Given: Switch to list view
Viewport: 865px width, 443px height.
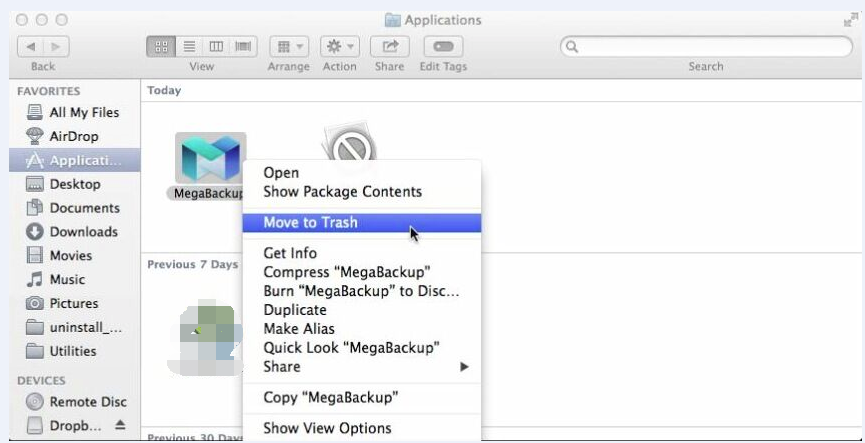Looking at the screenshot, I should click(189, 47).
